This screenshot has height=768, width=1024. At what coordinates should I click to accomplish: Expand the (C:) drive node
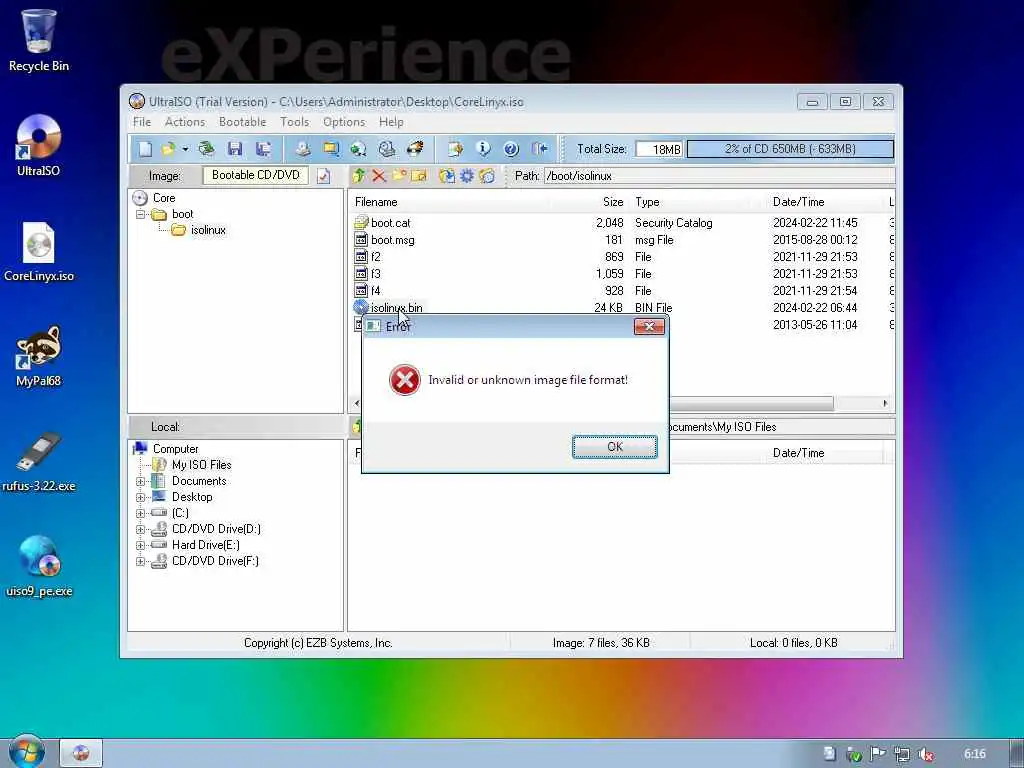140,513
